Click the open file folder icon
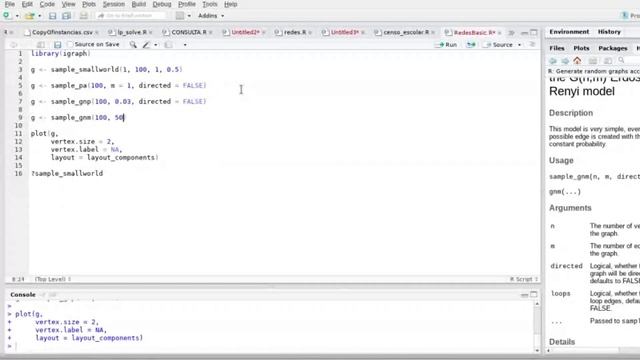Viewport: 640px width, 360px height. coord(29,16)
